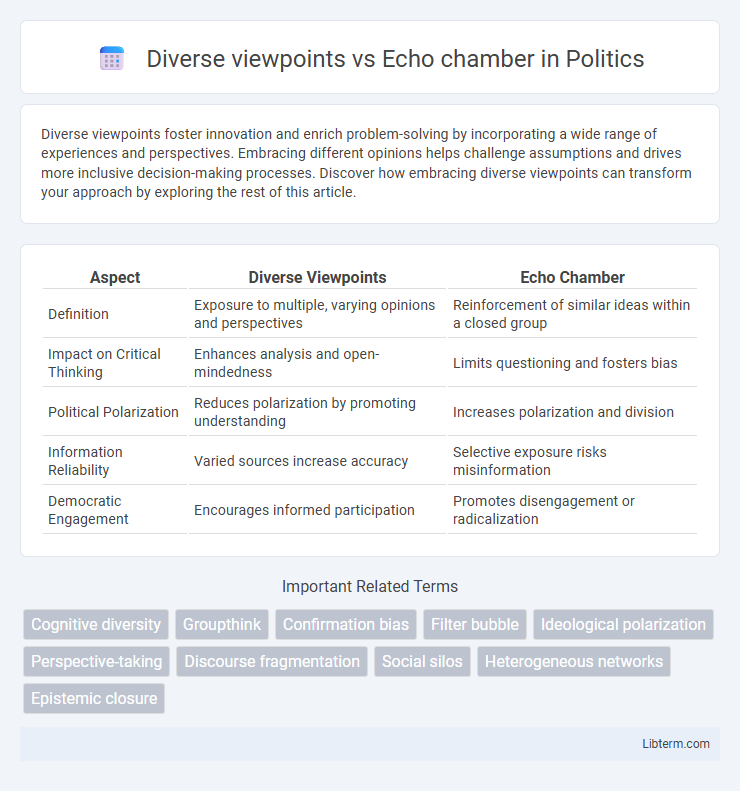Click the Ideological polarization tag
This screenshot has height=791, width=740.
point(623,625)
